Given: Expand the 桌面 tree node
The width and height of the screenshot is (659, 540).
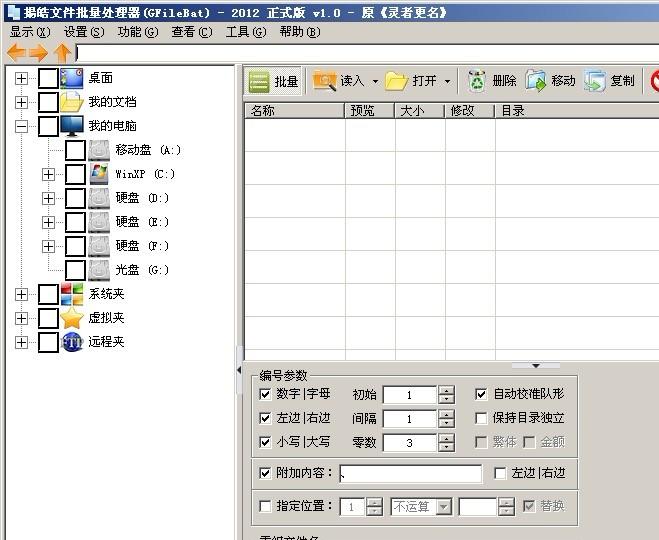Looking at the screenshot, I should tap(22, 78).
